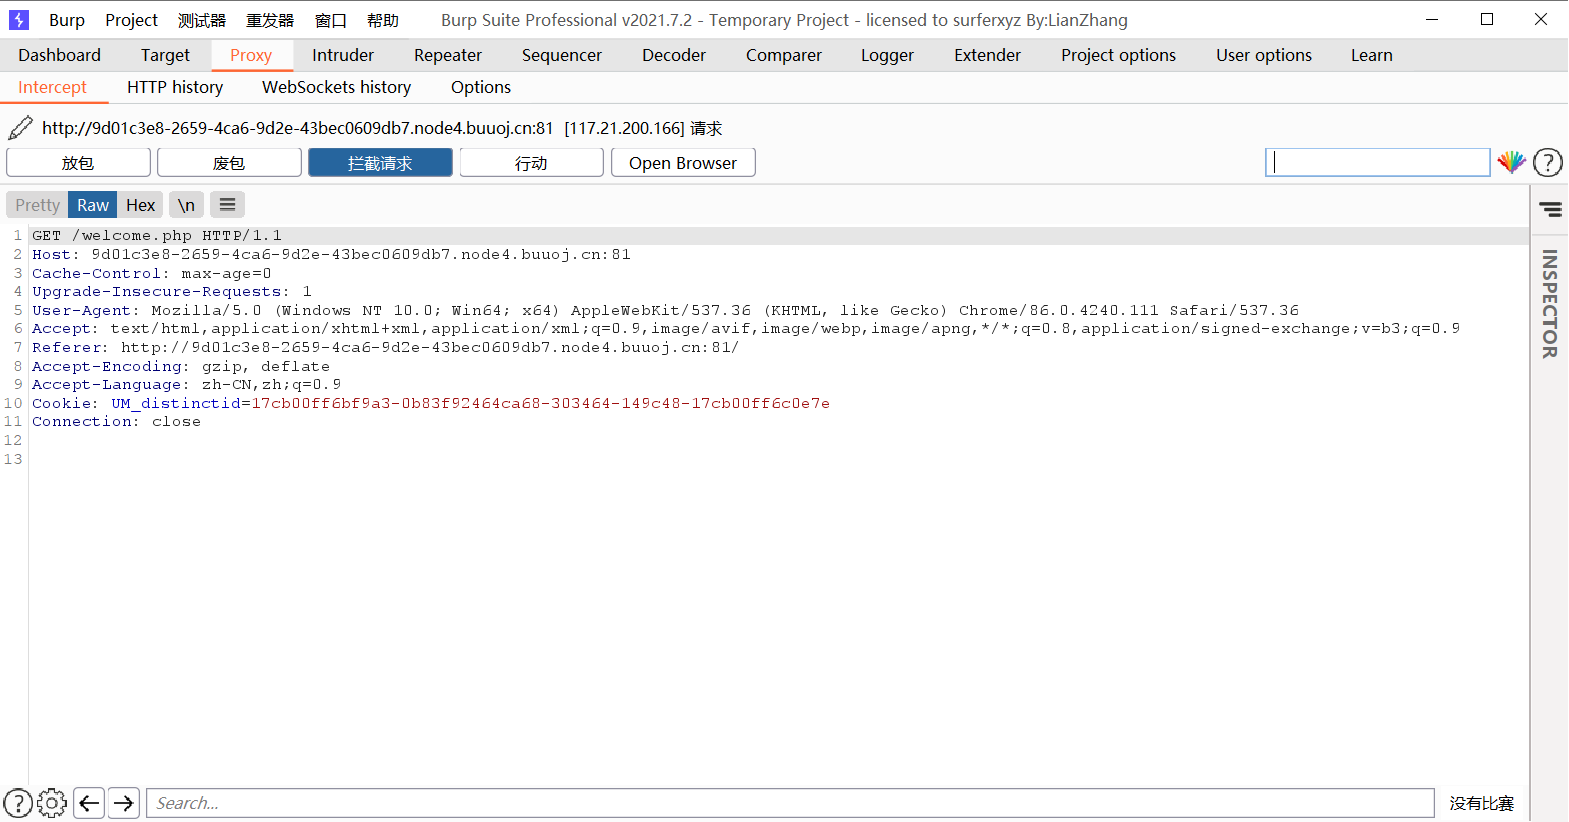Click the Host header line
The width and height of the screenshot is (1569, 822).
(331, 254)
